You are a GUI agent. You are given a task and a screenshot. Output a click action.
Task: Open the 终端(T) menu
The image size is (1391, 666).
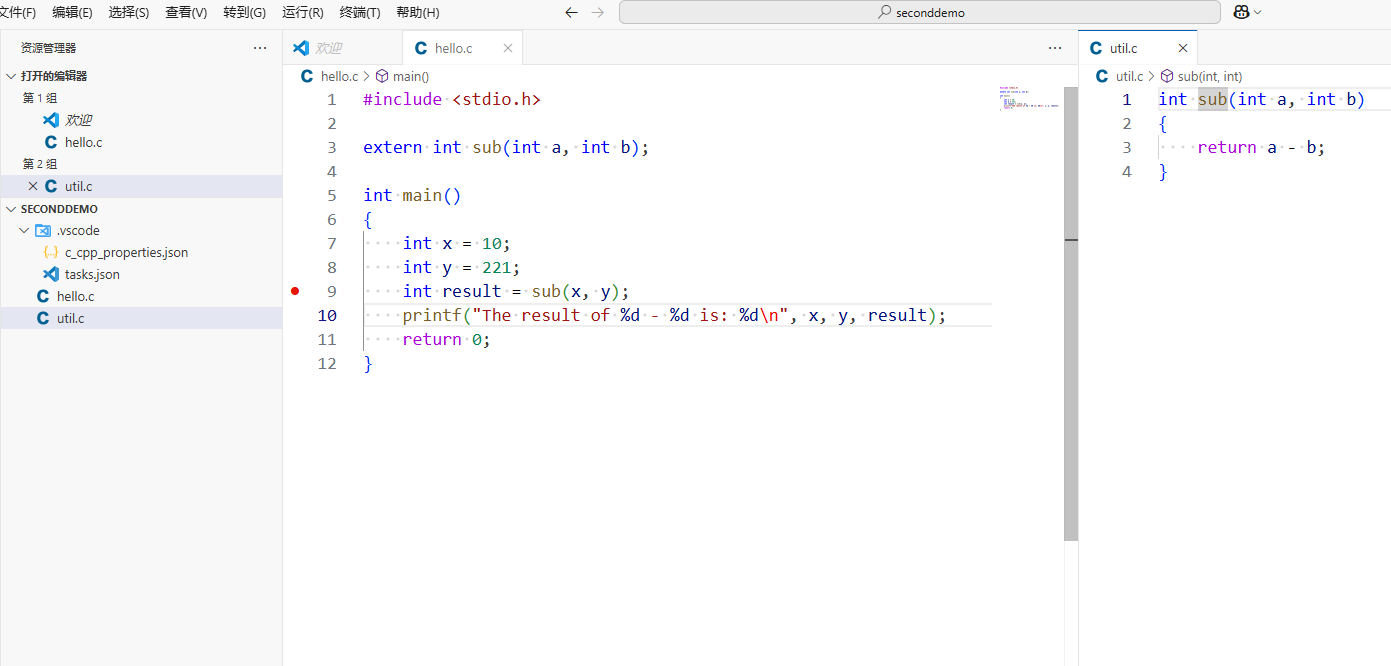(x=360, y=13)
